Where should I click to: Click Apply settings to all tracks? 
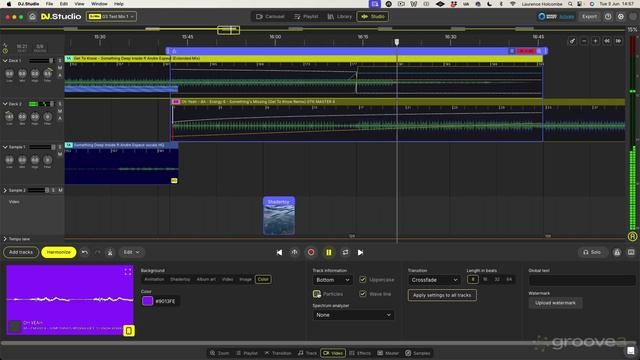tap(442, 295)
